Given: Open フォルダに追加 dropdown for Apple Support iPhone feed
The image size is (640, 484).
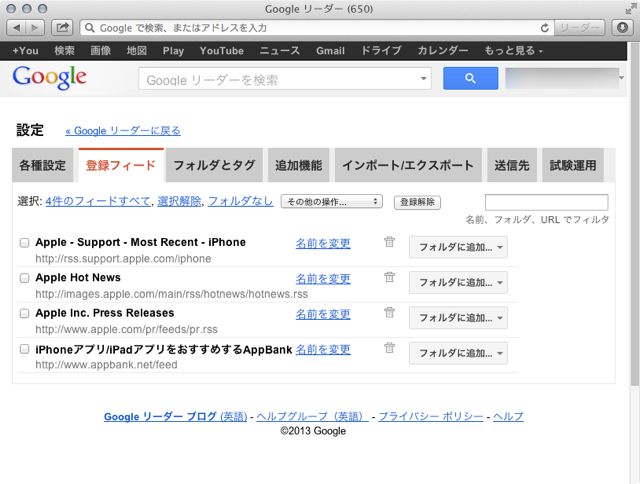Looking at the screenshot, I should 458,247.
